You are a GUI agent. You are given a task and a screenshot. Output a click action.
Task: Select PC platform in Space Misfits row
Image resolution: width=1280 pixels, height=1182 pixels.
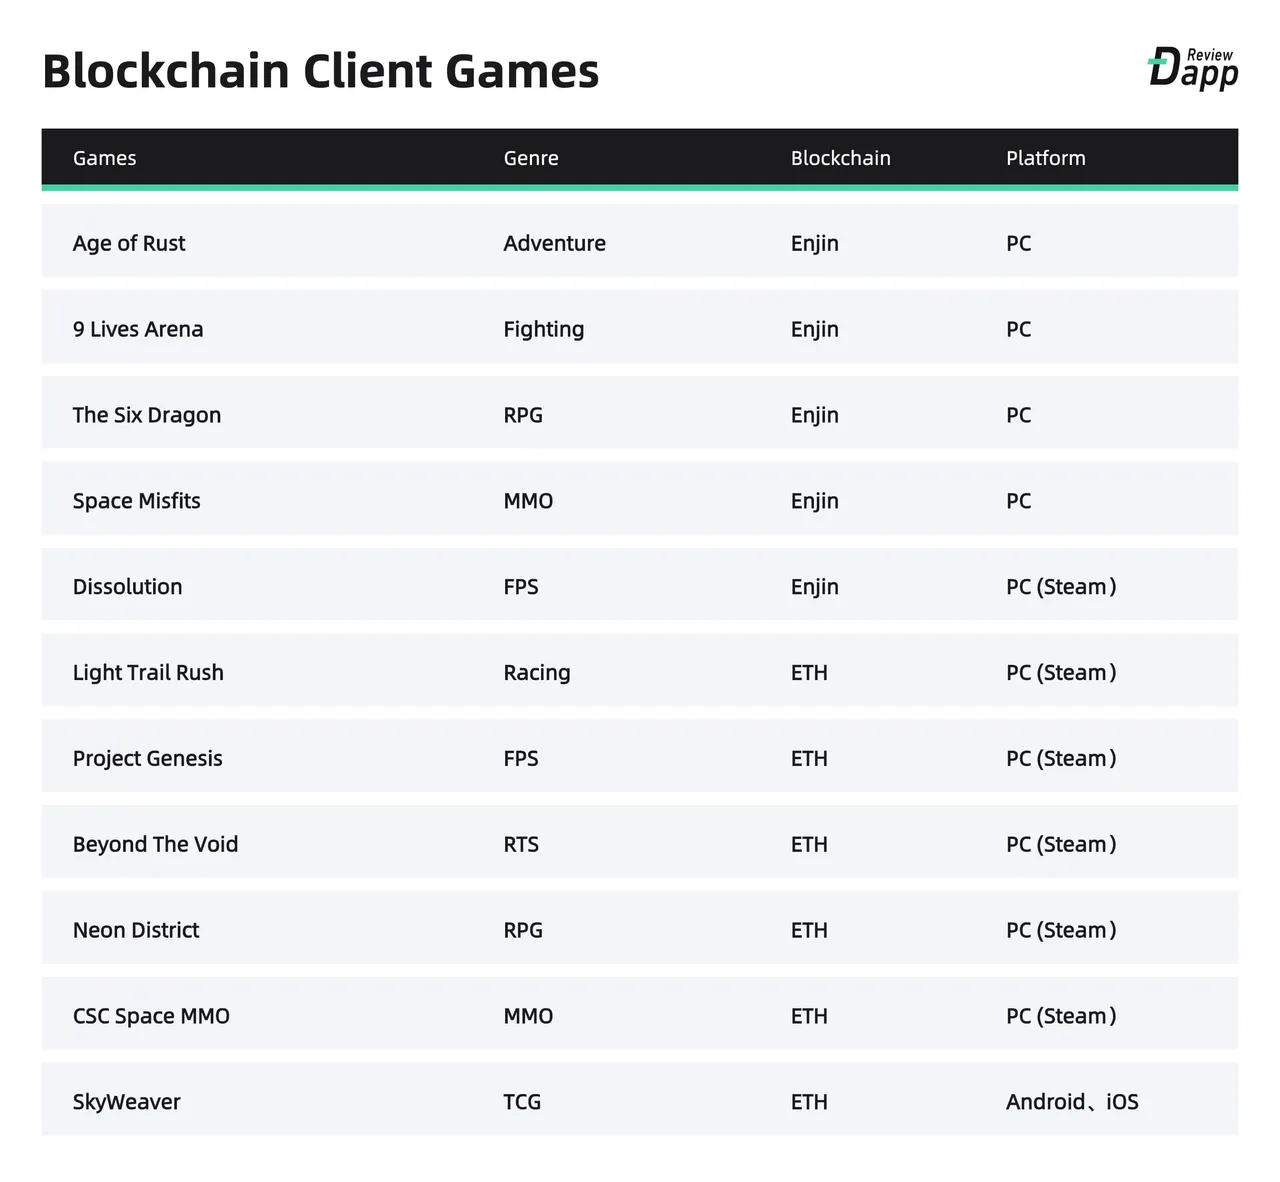coord(1018,501)
